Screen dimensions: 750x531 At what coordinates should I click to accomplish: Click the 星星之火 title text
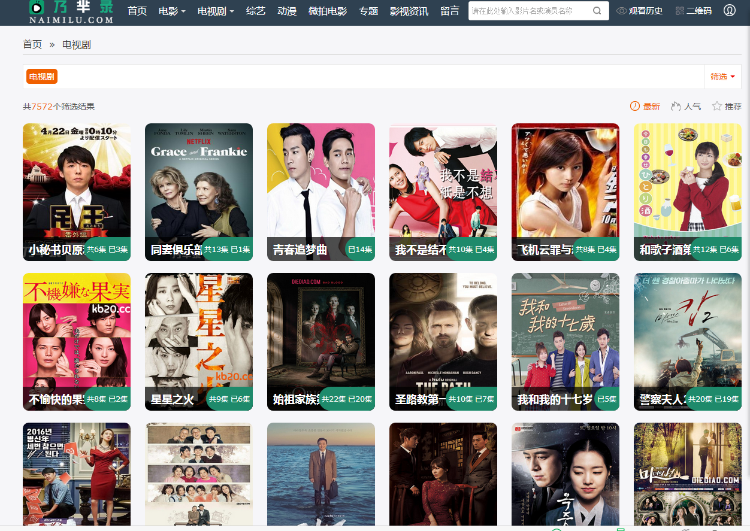[x=172, y=399]
